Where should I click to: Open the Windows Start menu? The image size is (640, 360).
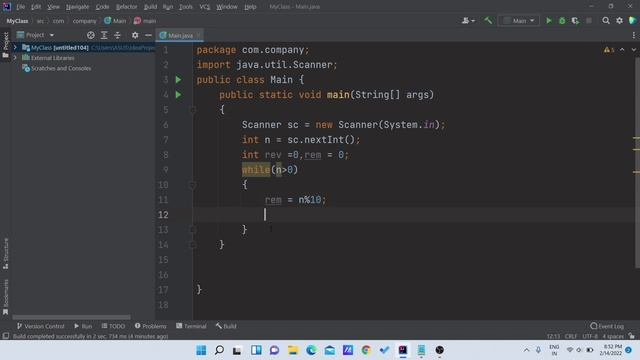pos(201,350)
